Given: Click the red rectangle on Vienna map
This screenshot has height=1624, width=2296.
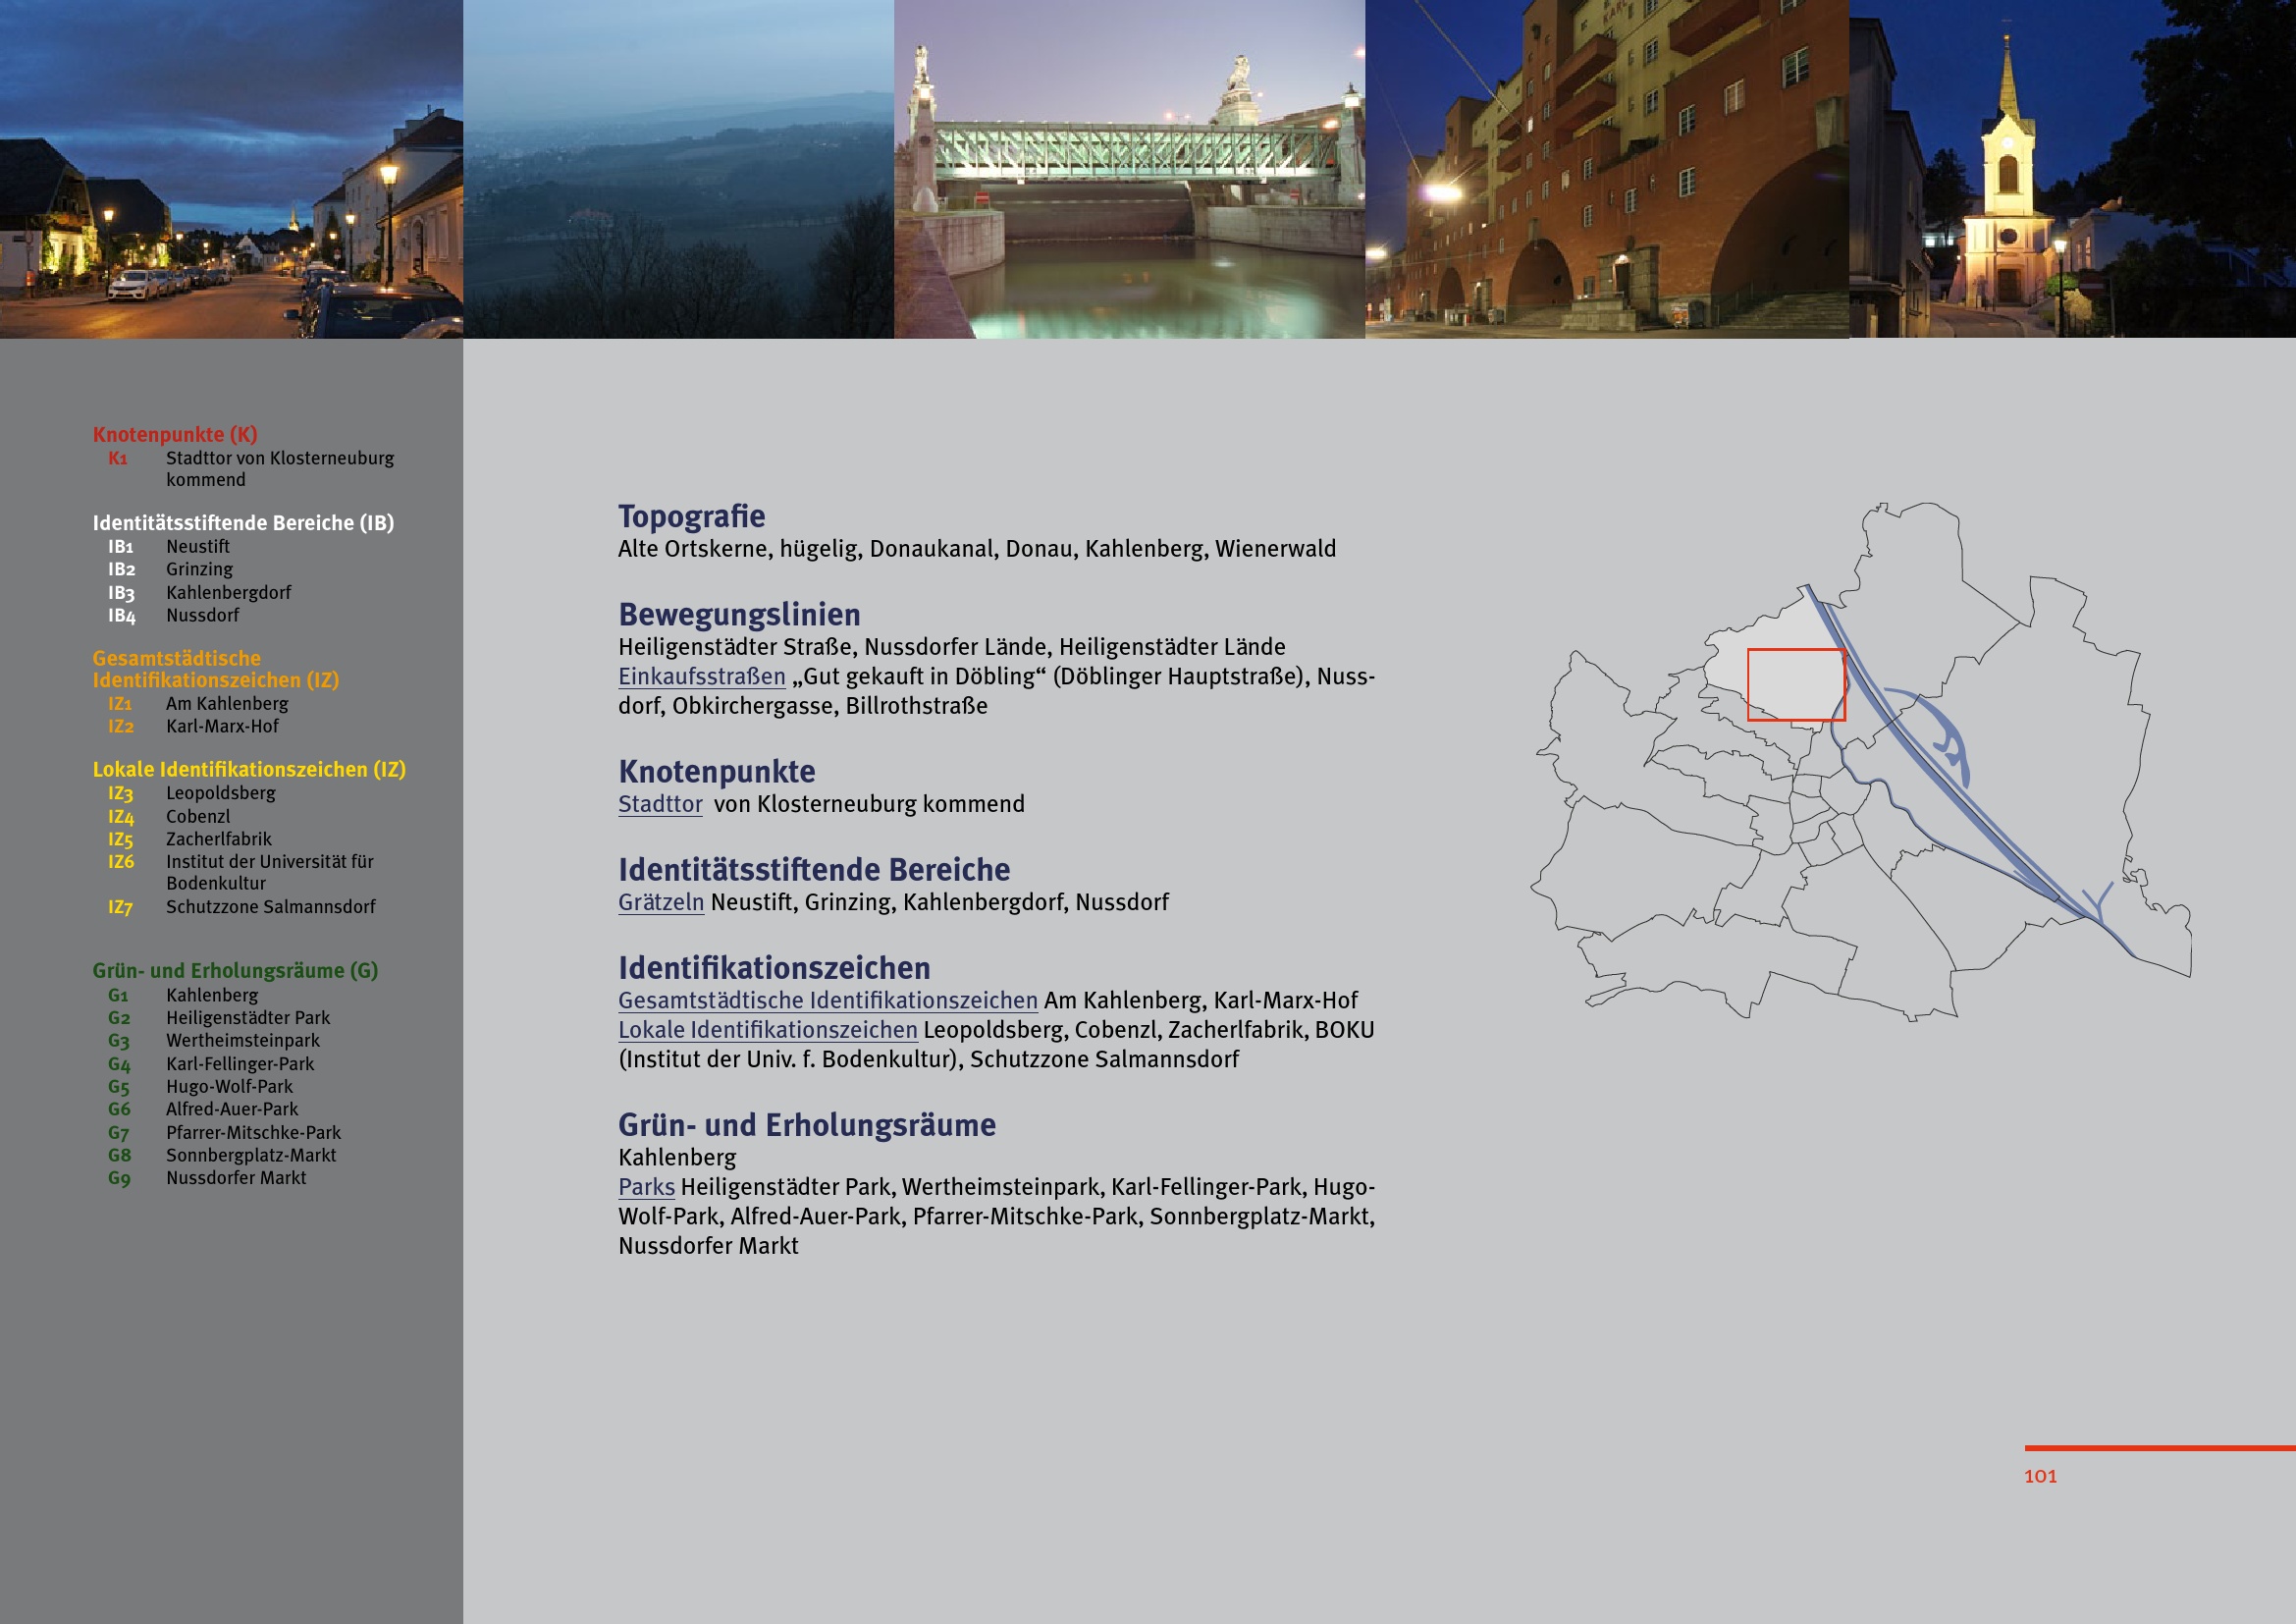Looking at the screenshot, I should click(1795, 685).
